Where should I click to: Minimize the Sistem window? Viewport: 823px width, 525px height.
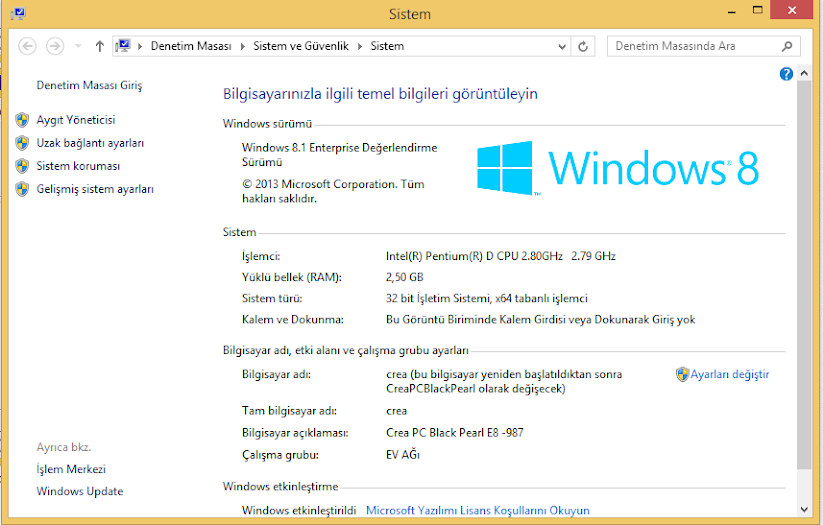point(733,10)
